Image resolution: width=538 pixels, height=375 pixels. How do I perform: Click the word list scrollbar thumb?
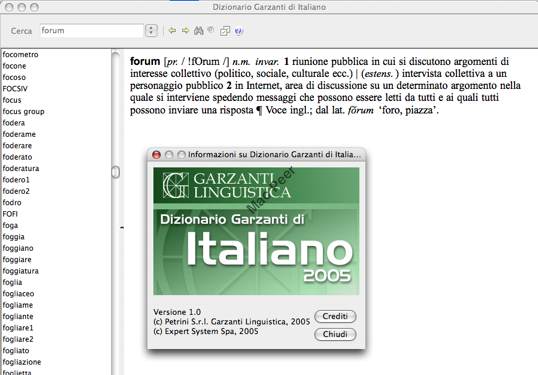116,172
